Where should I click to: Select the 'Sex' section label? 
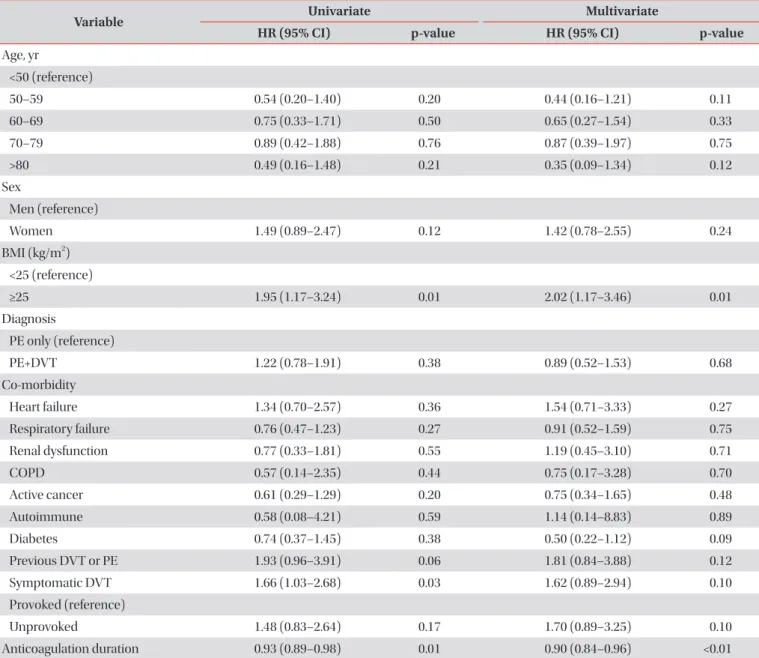[11, 187]
